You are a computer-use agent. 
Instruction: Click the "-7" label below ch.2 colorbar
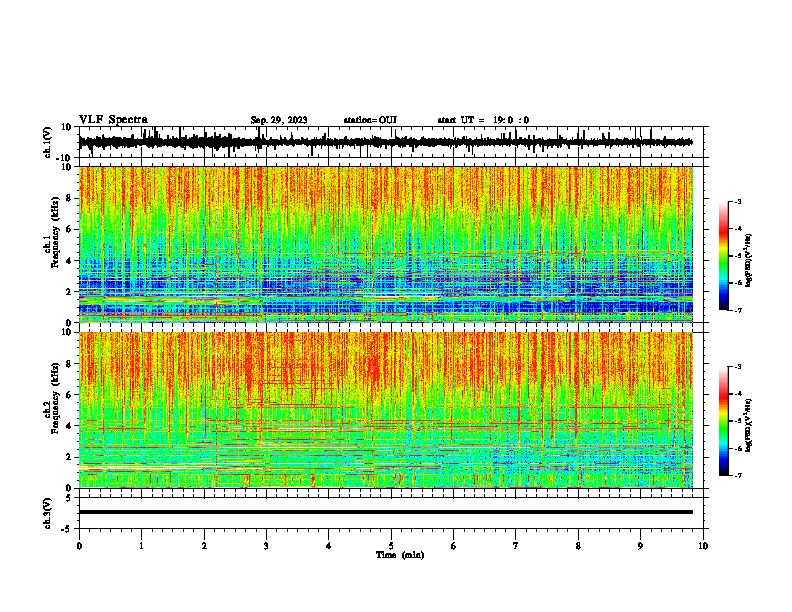point(737,475)
